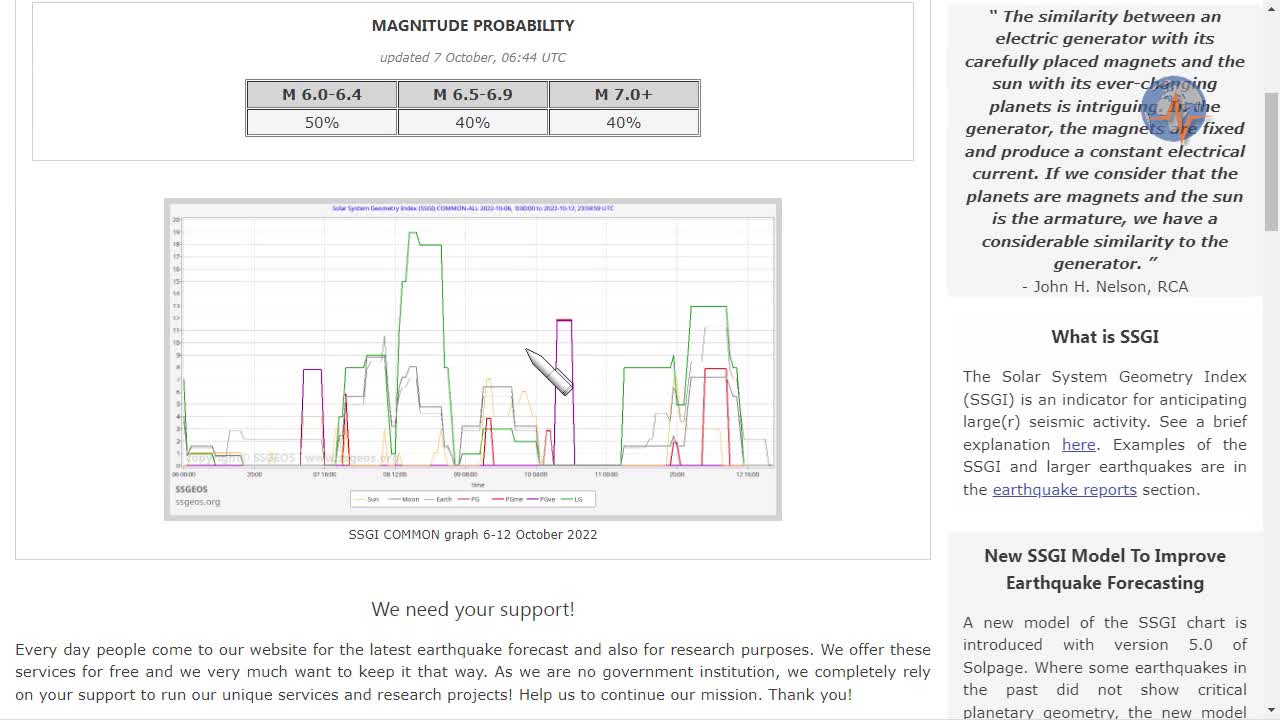Click the page's vertical scrollbar thumb
Viewport: 1280px width, 720px height.
click(x=1271, y=160)
